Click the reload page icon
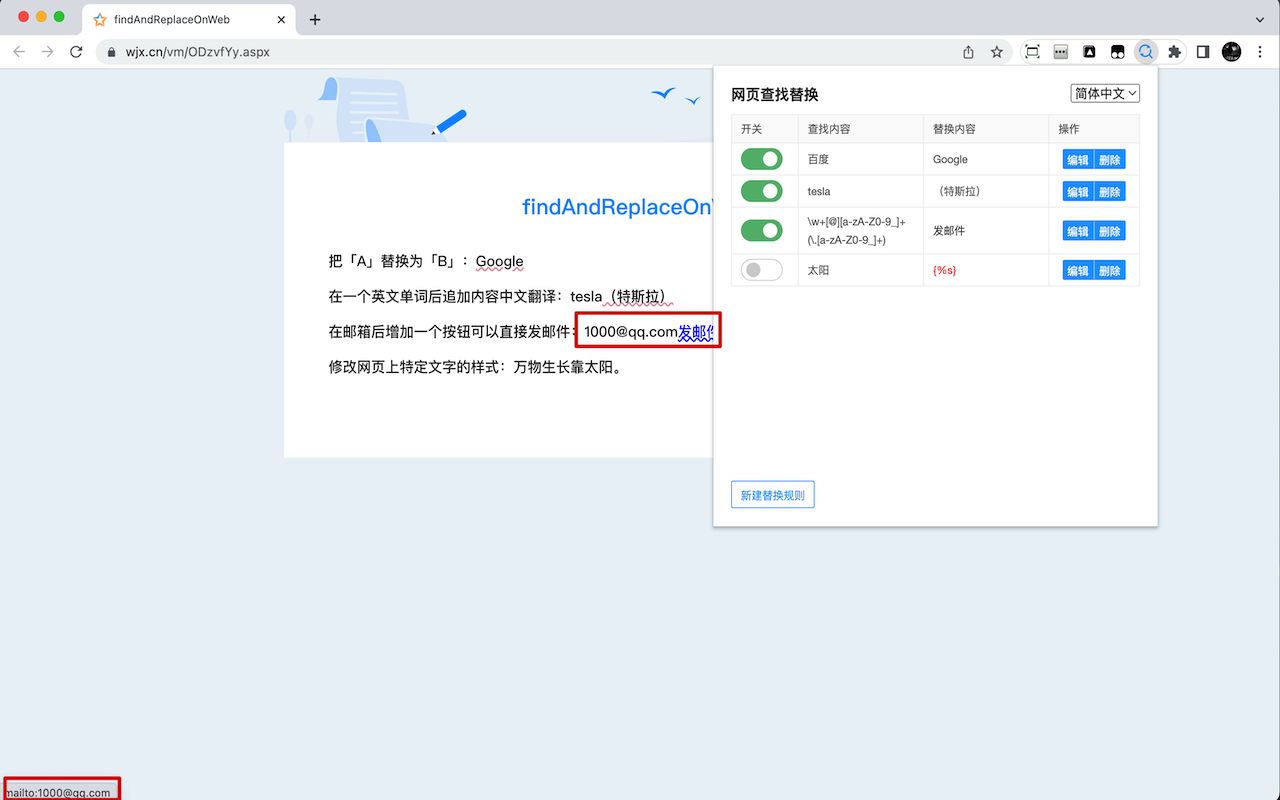 coord(76,51)
